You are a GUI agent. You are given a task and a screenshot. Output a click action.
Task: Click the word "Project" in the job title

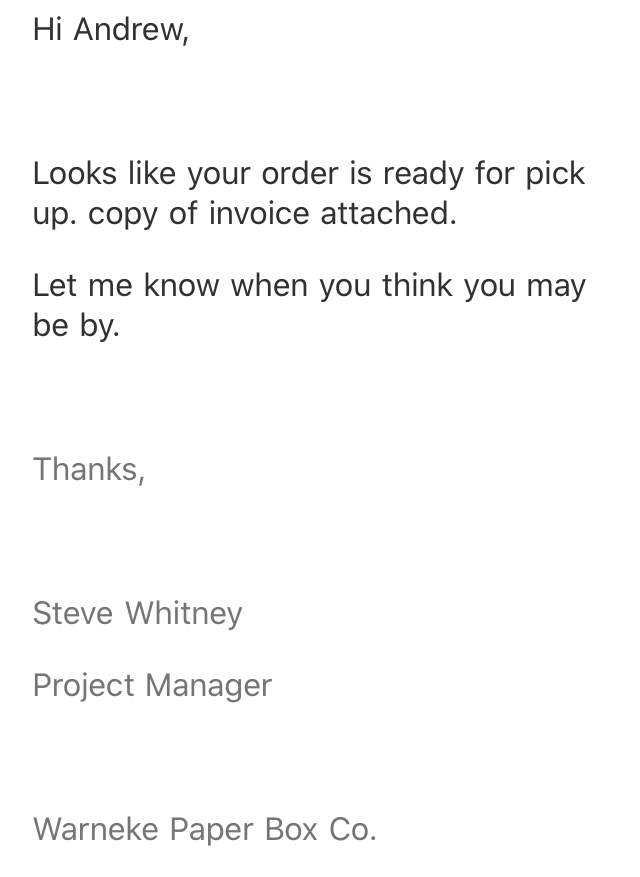pos(84,687)
